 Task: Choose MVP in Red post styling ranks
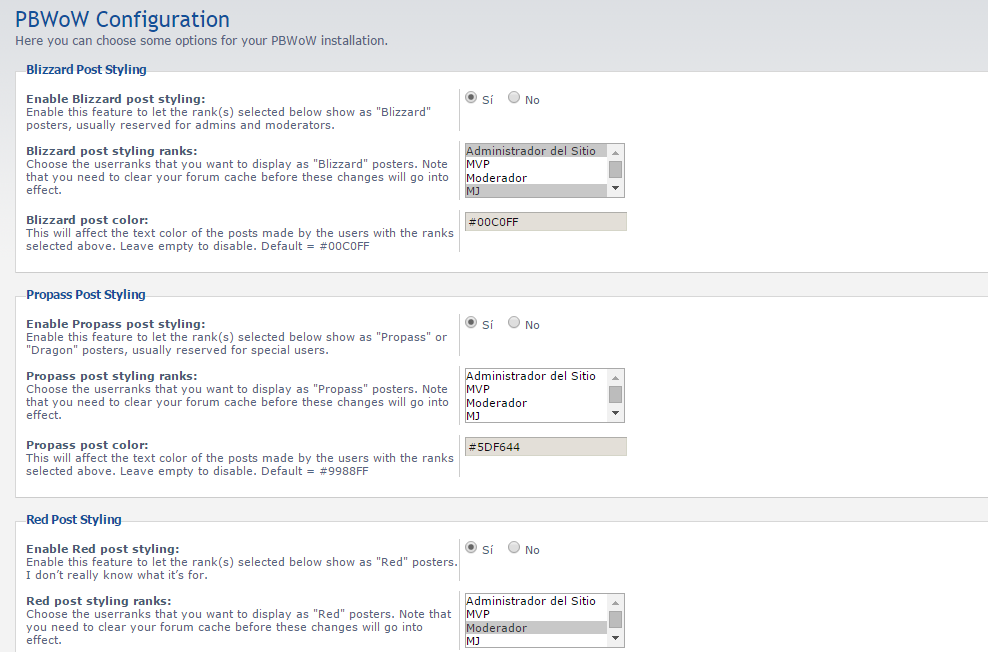(x=536, y=614)
